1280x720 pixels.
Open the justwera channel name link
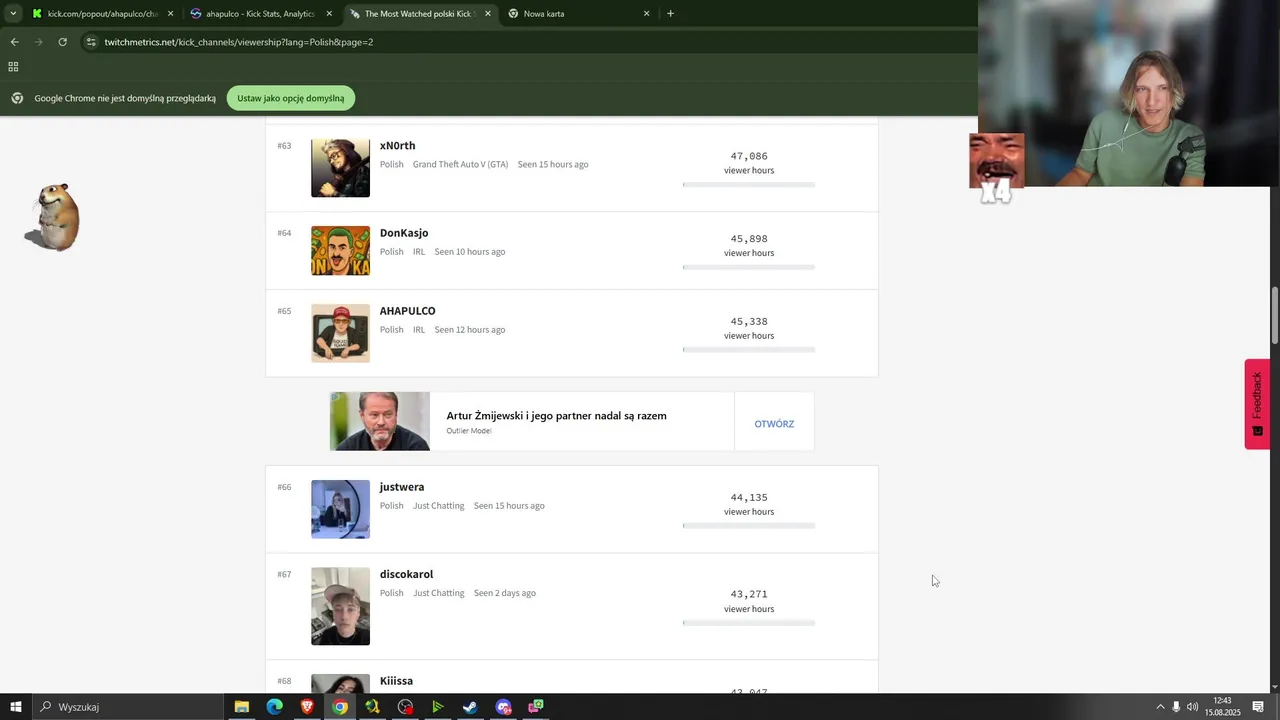point(402,487)
